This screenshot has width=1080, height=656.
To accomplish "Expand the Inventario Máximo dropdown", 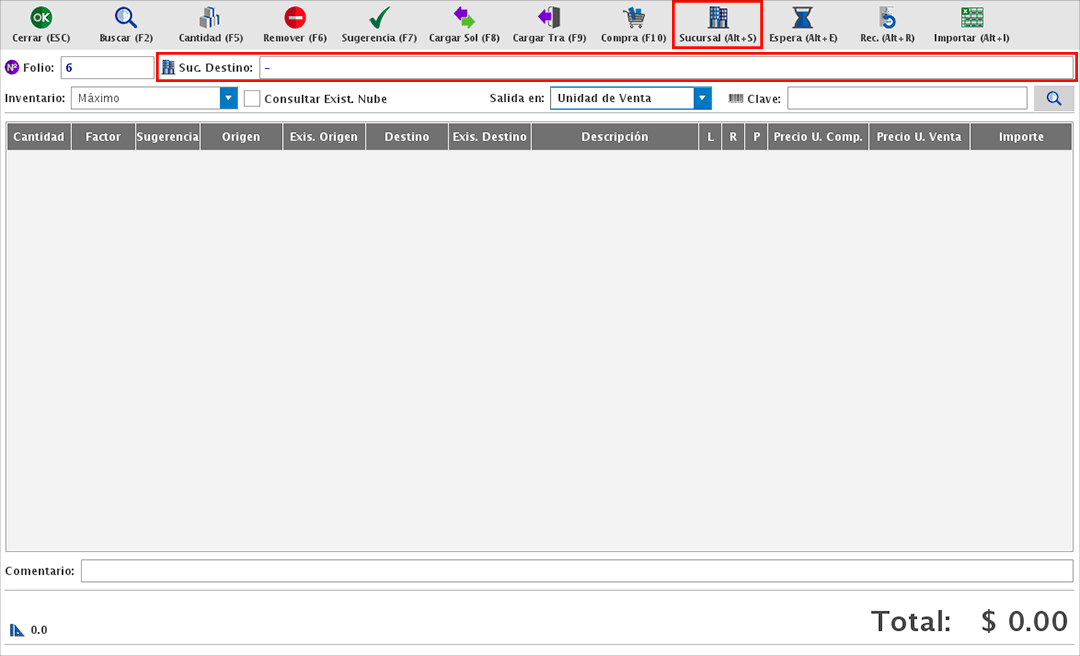I will 229,98.
